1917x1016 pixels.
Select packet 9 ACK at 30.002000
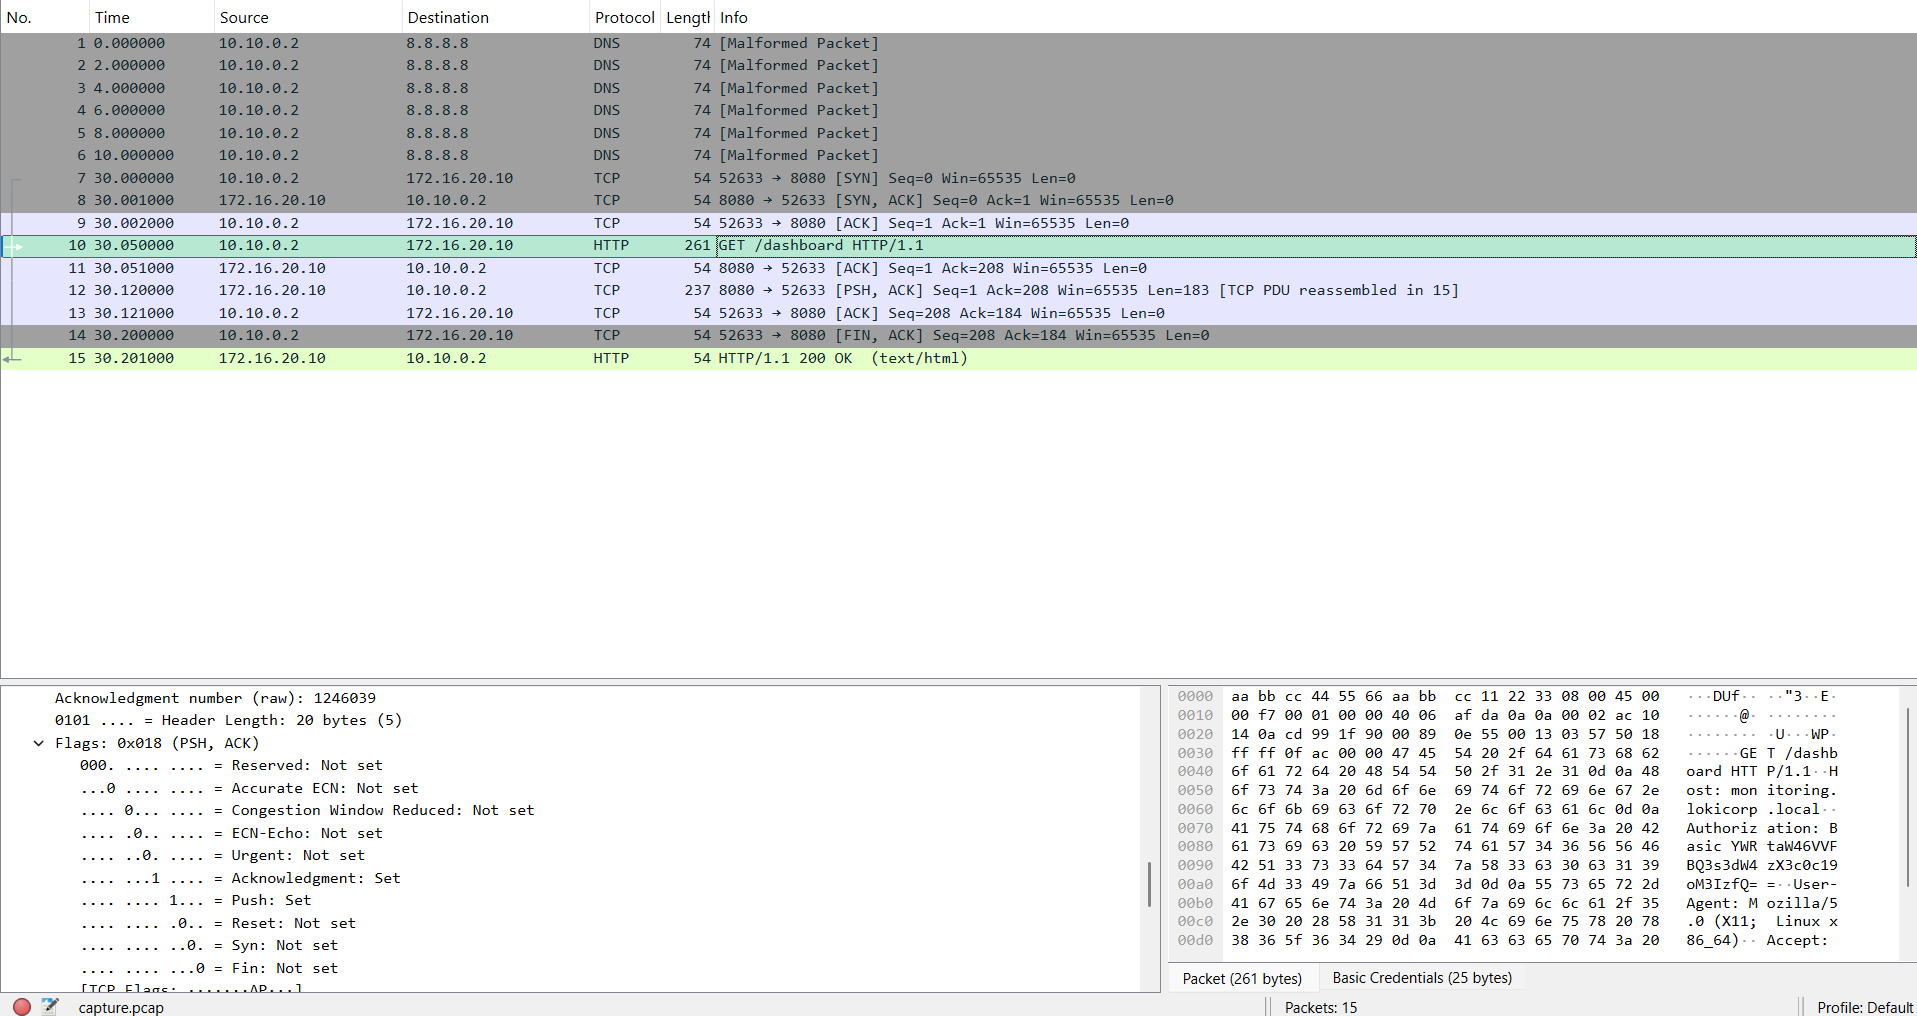click(958, 223)
